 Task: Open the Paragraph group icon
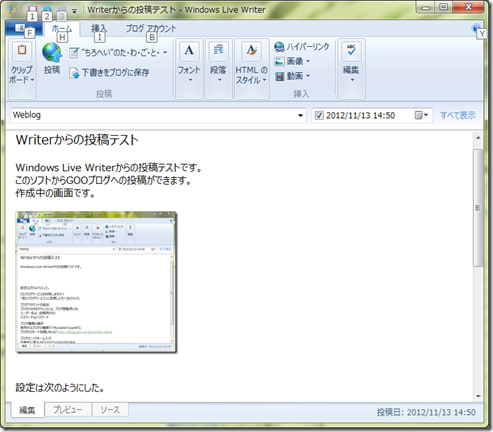click(218, 51)
